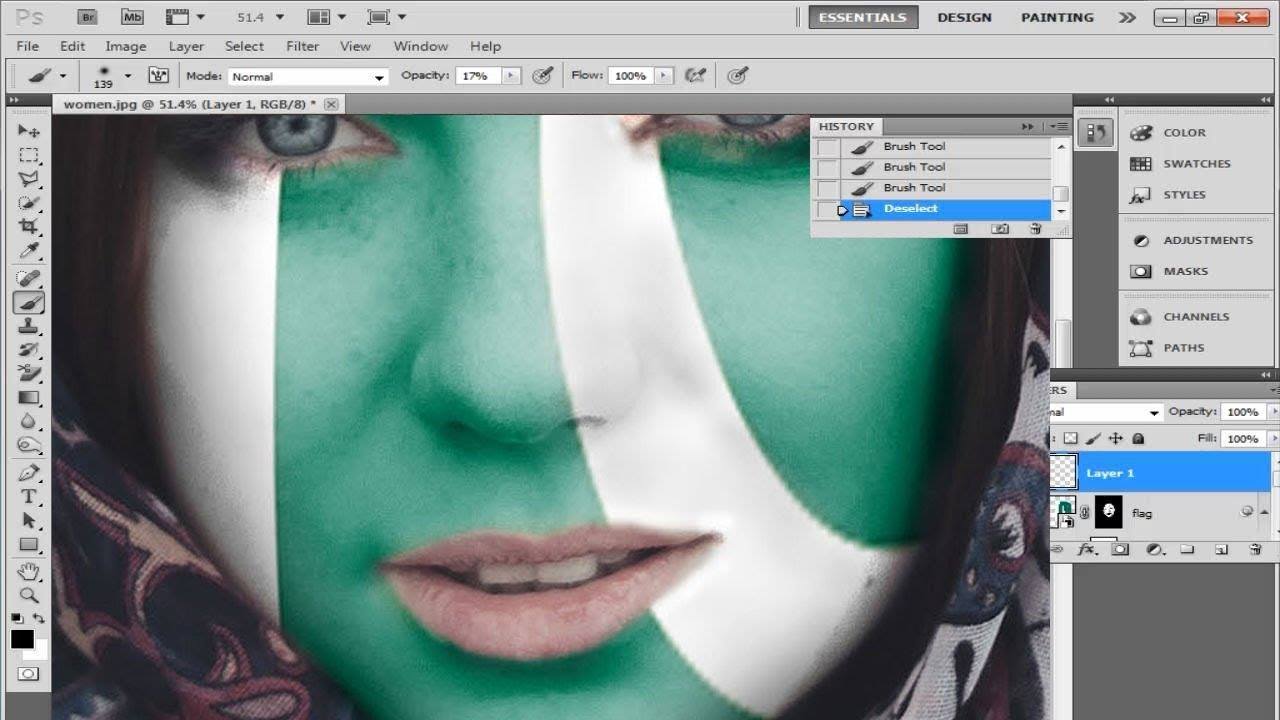The image size is (1280, 720).
Task: Select the Gradient tool
Action: (x=29, y=398)
